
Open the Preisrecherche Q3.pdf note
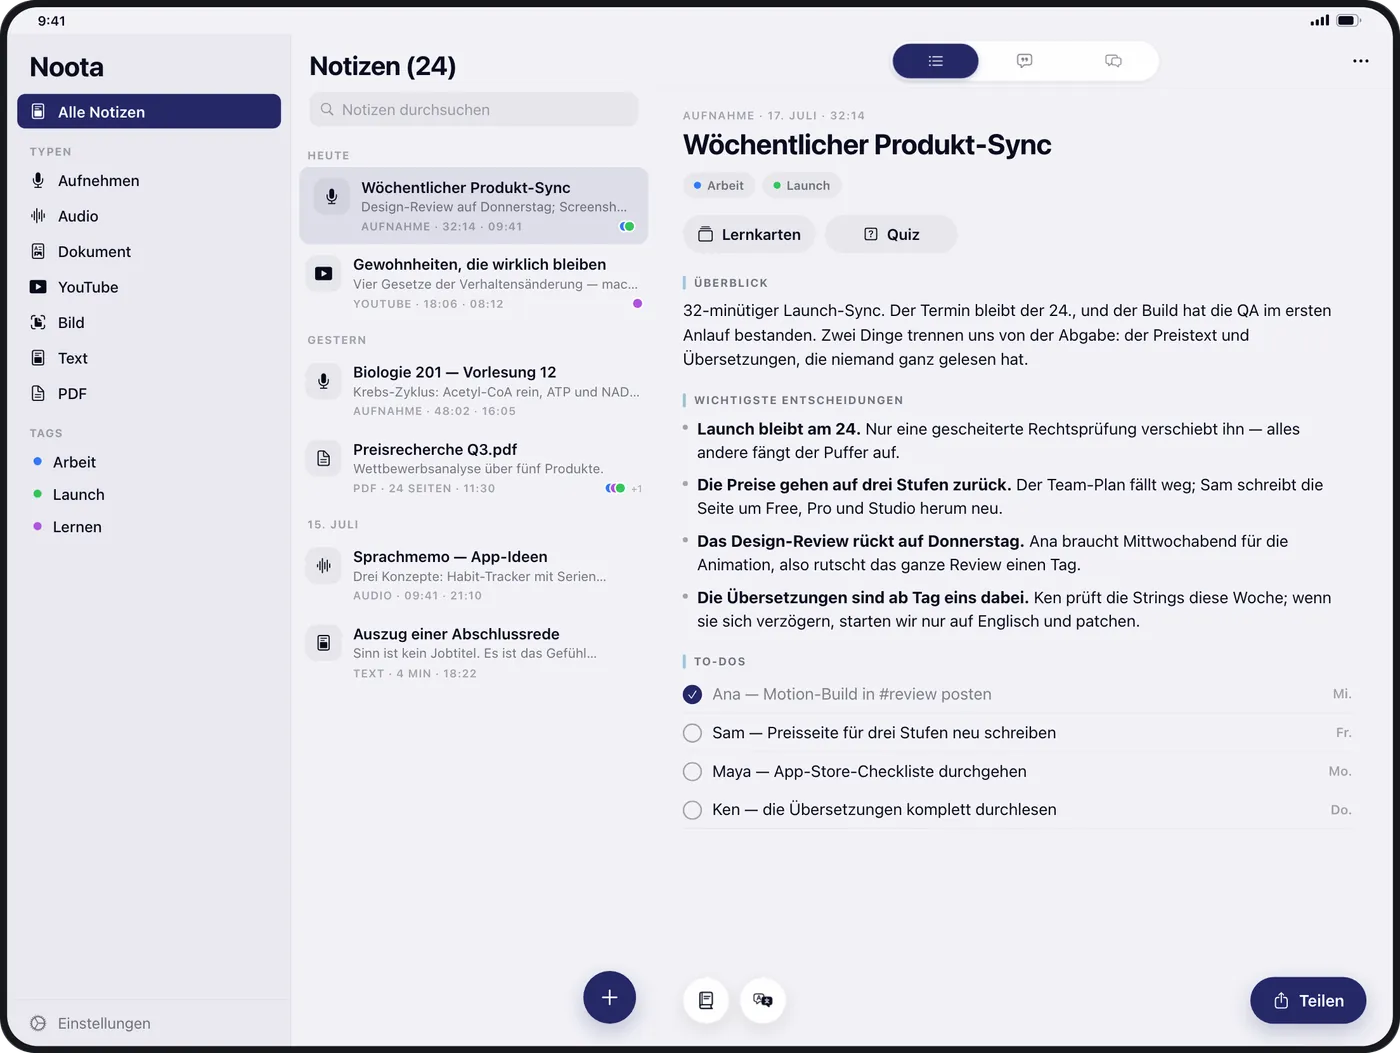click(x=474, y=468)
